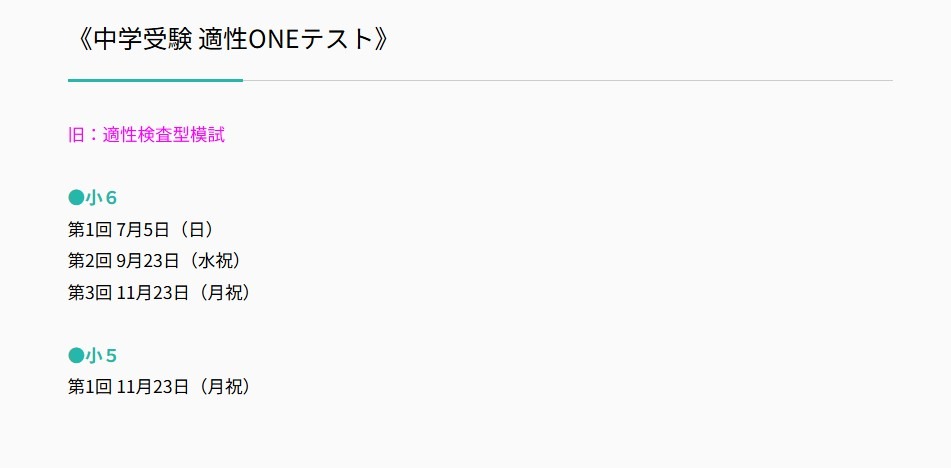Select 11月23日（月祝） date under 小５
Viewport: 951px width, 468px height.
(183, 387)
